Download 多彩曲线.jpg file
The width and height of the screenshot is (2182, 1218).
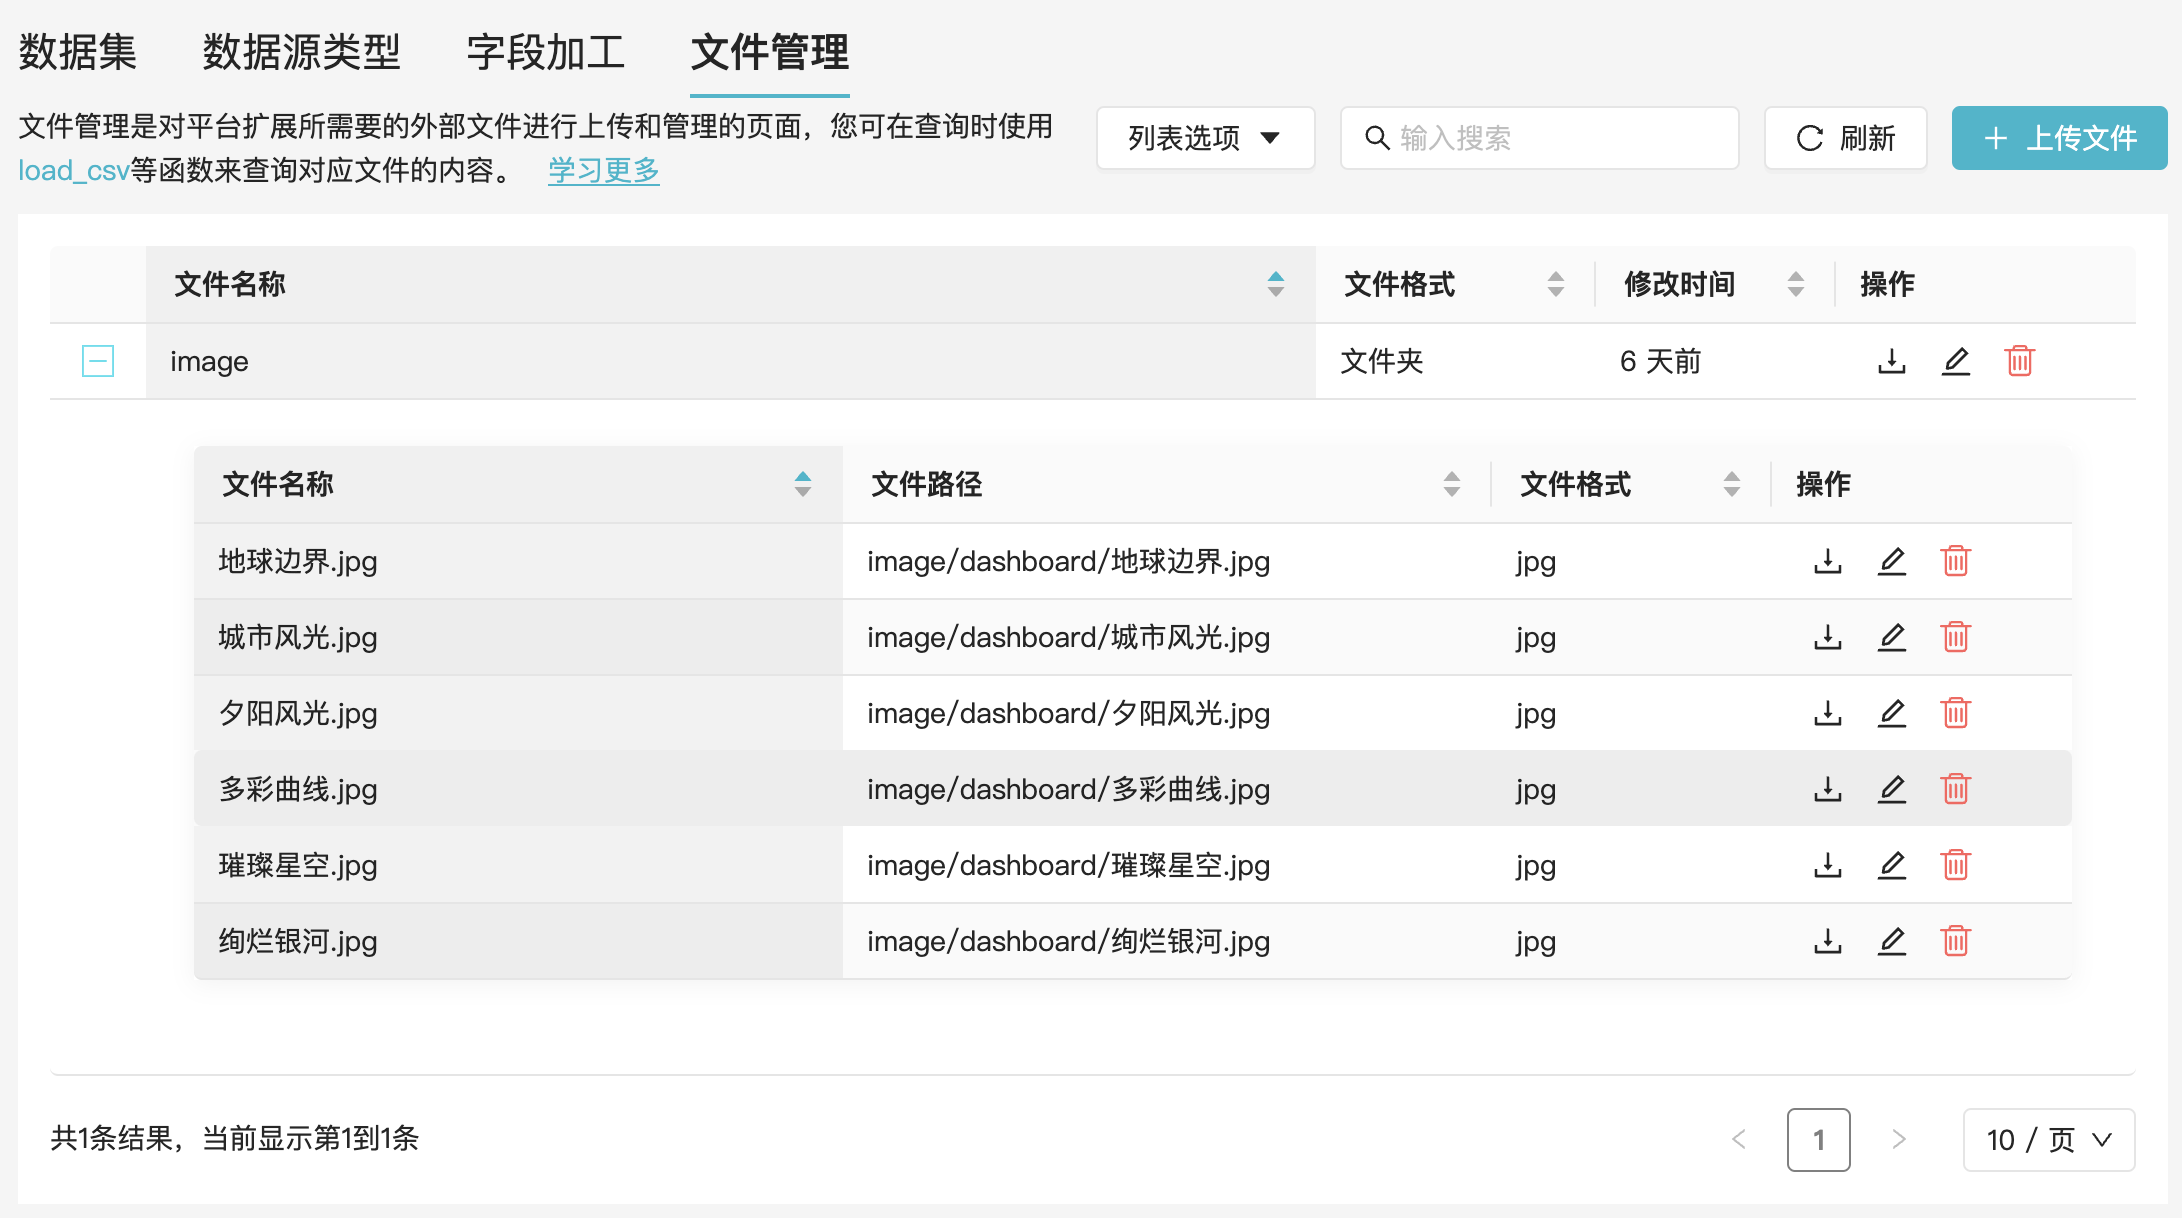(1827, 789)
